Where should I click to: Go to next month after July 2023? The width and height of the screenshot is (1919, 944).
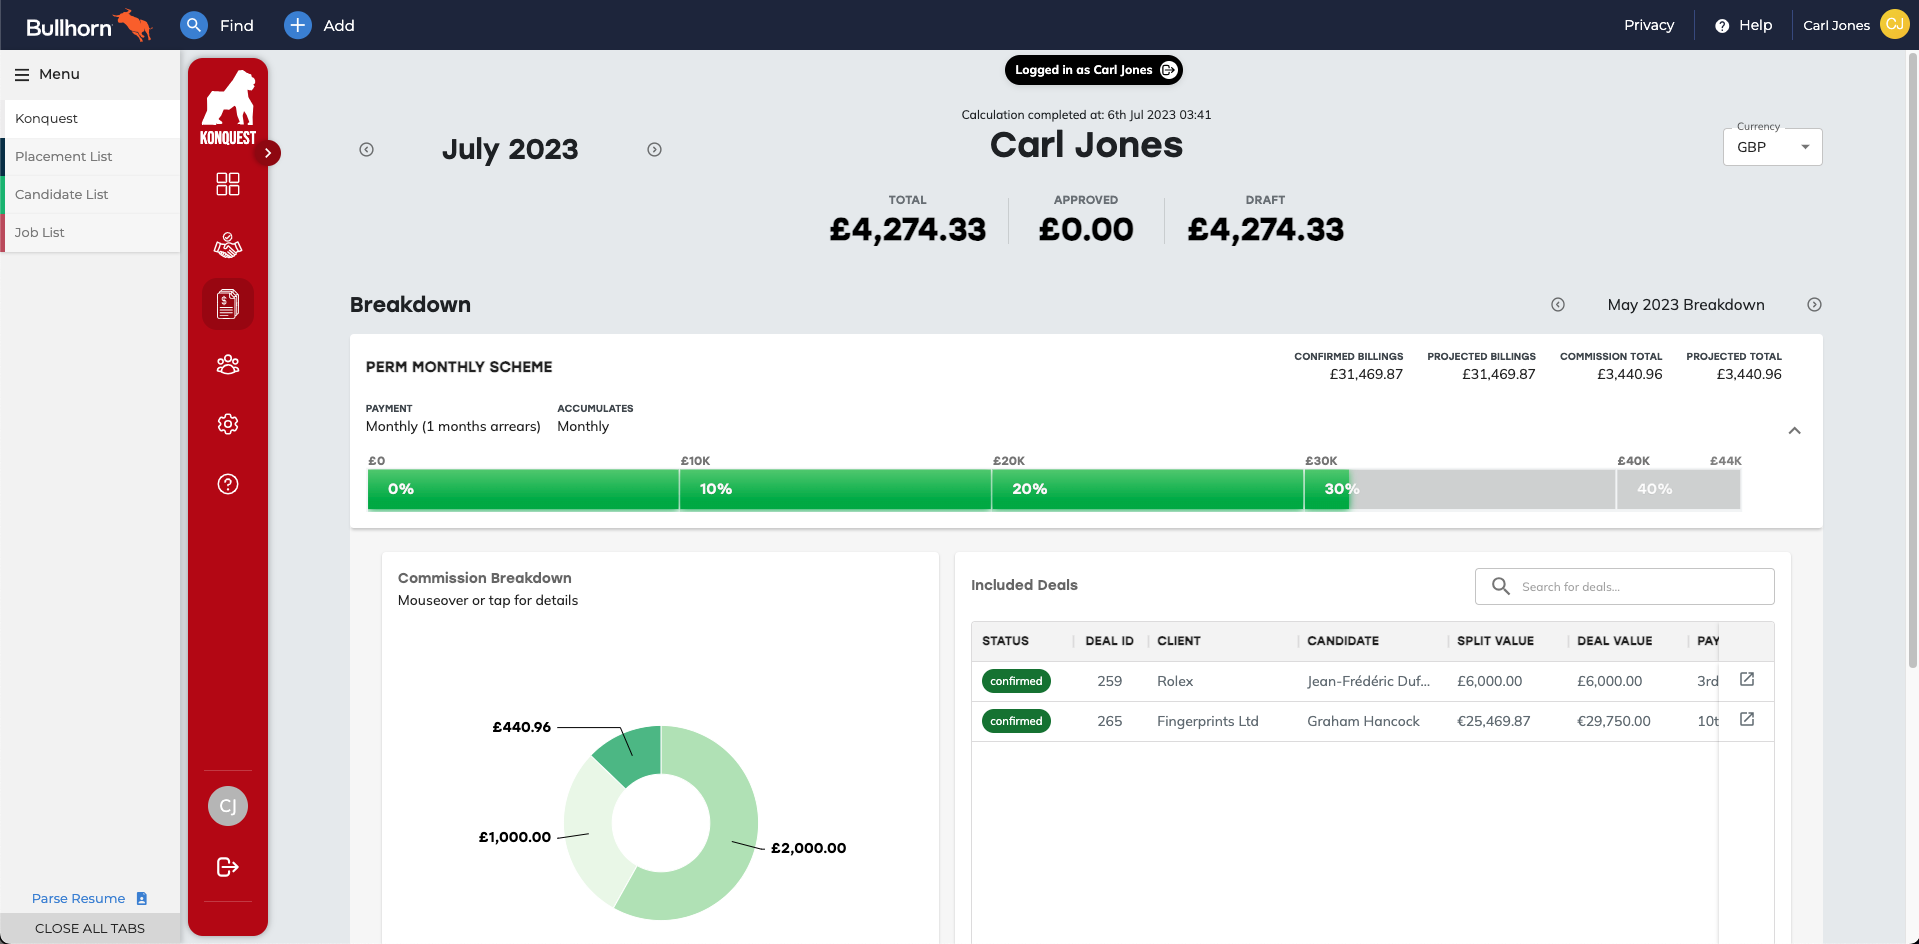[654, 149]
